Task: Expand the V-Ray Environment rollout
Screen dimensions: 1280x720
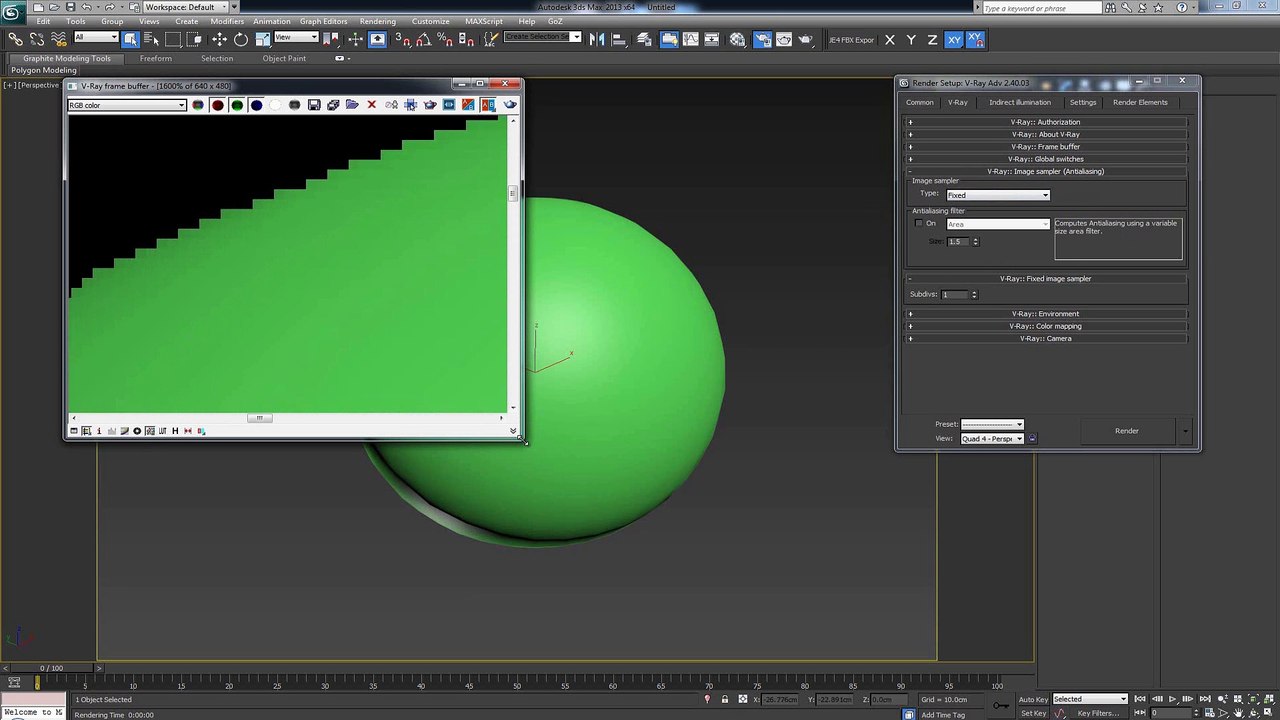Action: click(x=1045, y=314)
